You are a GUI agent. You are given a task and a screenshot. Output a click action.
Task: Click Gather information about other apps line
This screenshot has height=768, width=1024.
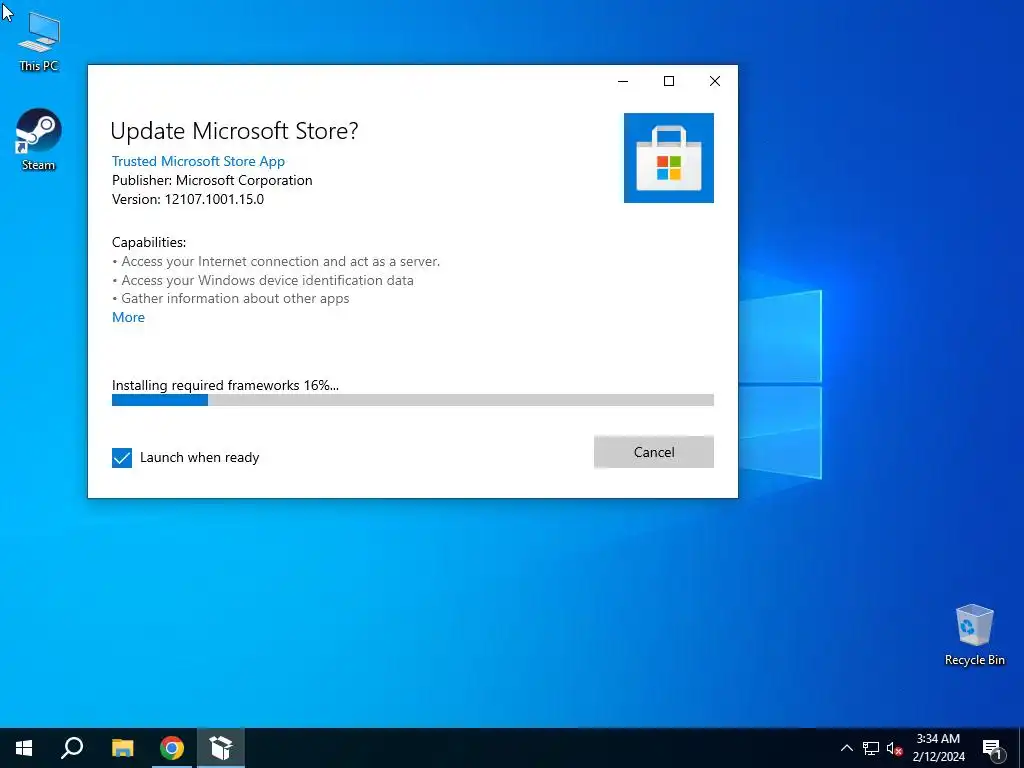pos(231,298)
